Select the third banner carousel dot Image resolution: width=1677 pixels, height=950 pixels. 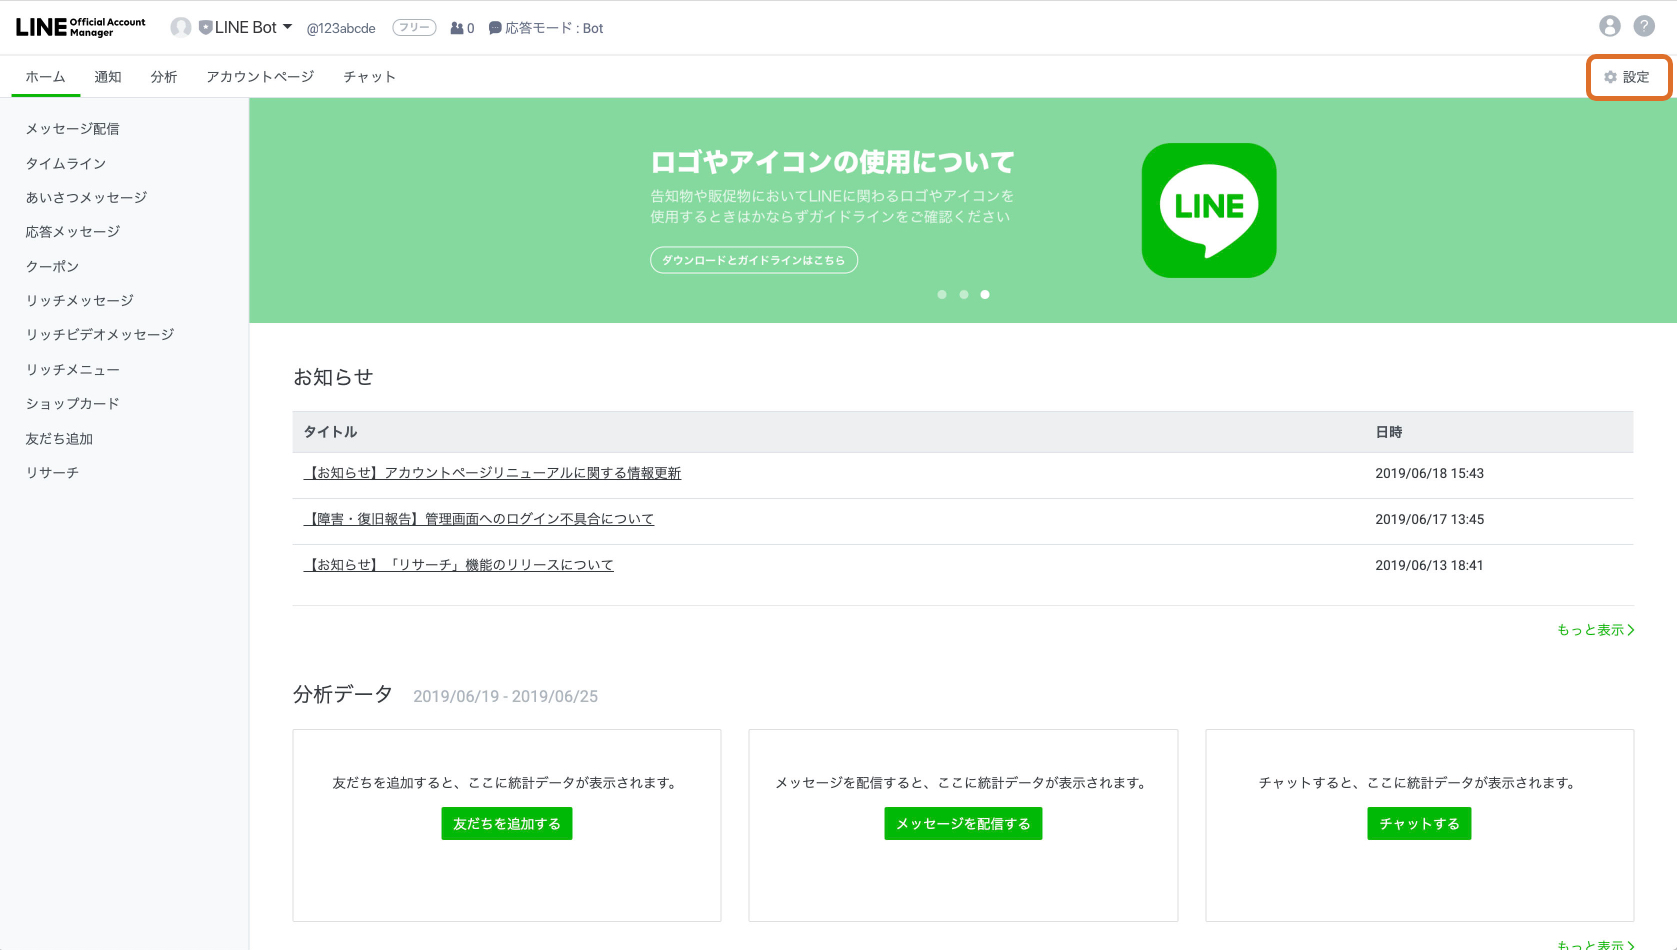tap(985, 294)
